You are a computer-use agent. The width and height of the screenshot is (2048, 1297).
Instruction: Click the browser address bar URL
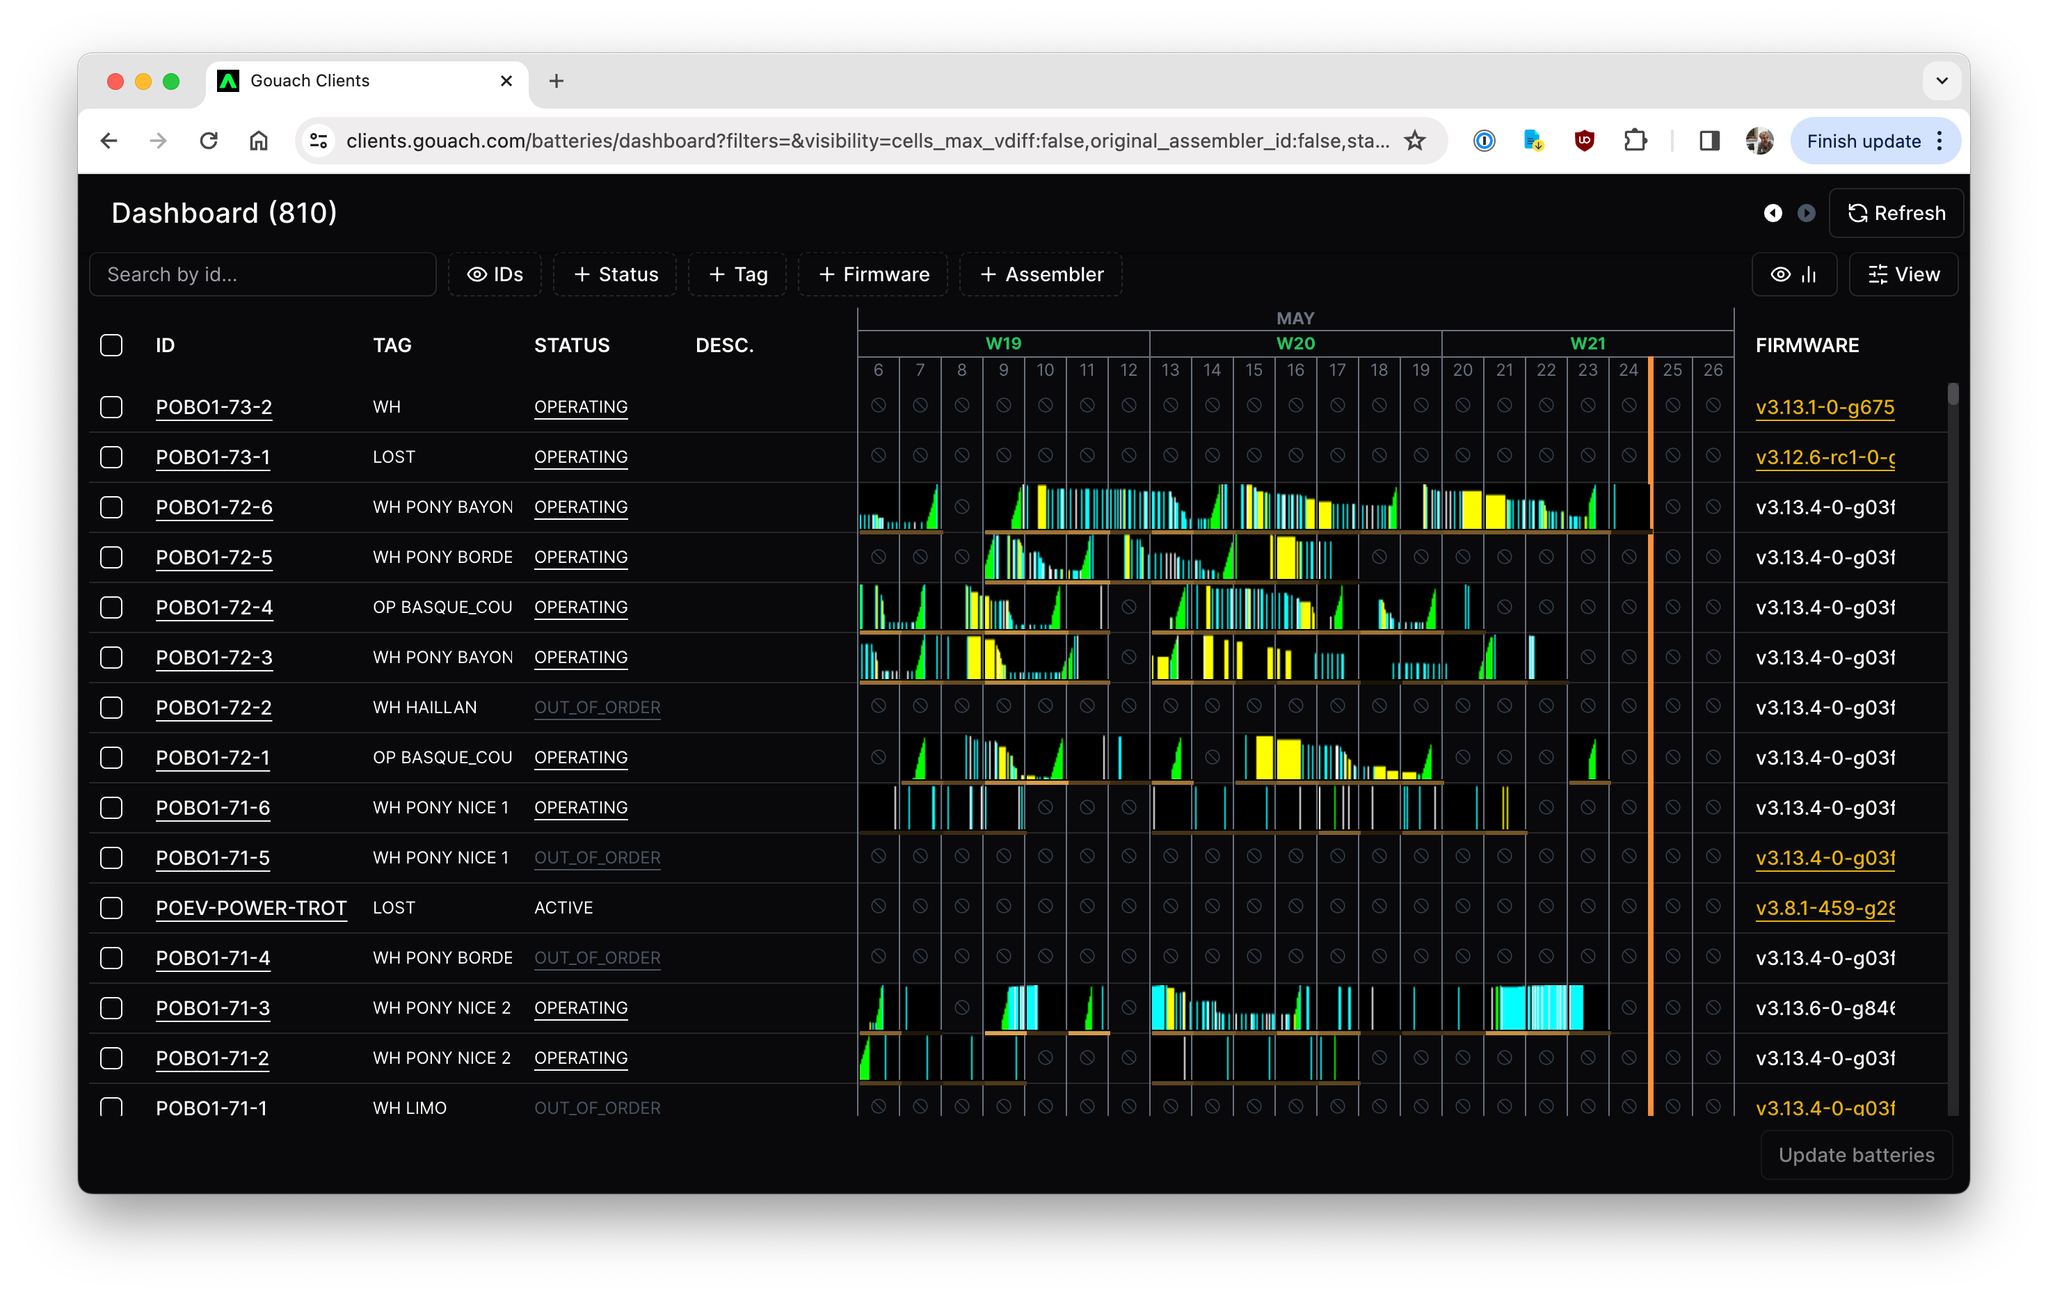click(x=867, y=141)
